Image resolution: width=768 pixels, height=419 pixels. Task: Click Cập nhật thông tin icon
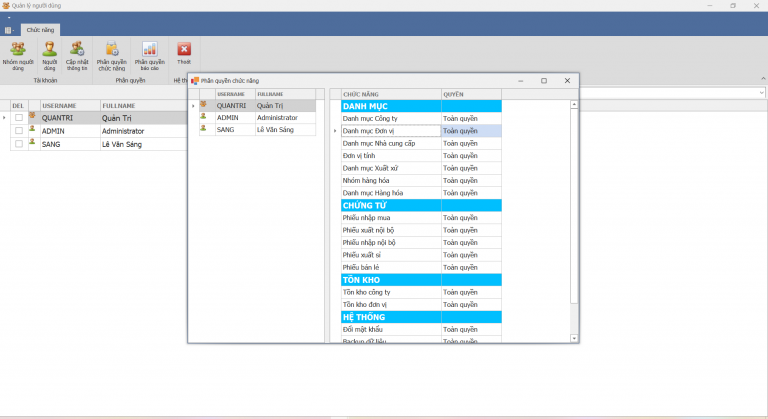tap(76, 49)
